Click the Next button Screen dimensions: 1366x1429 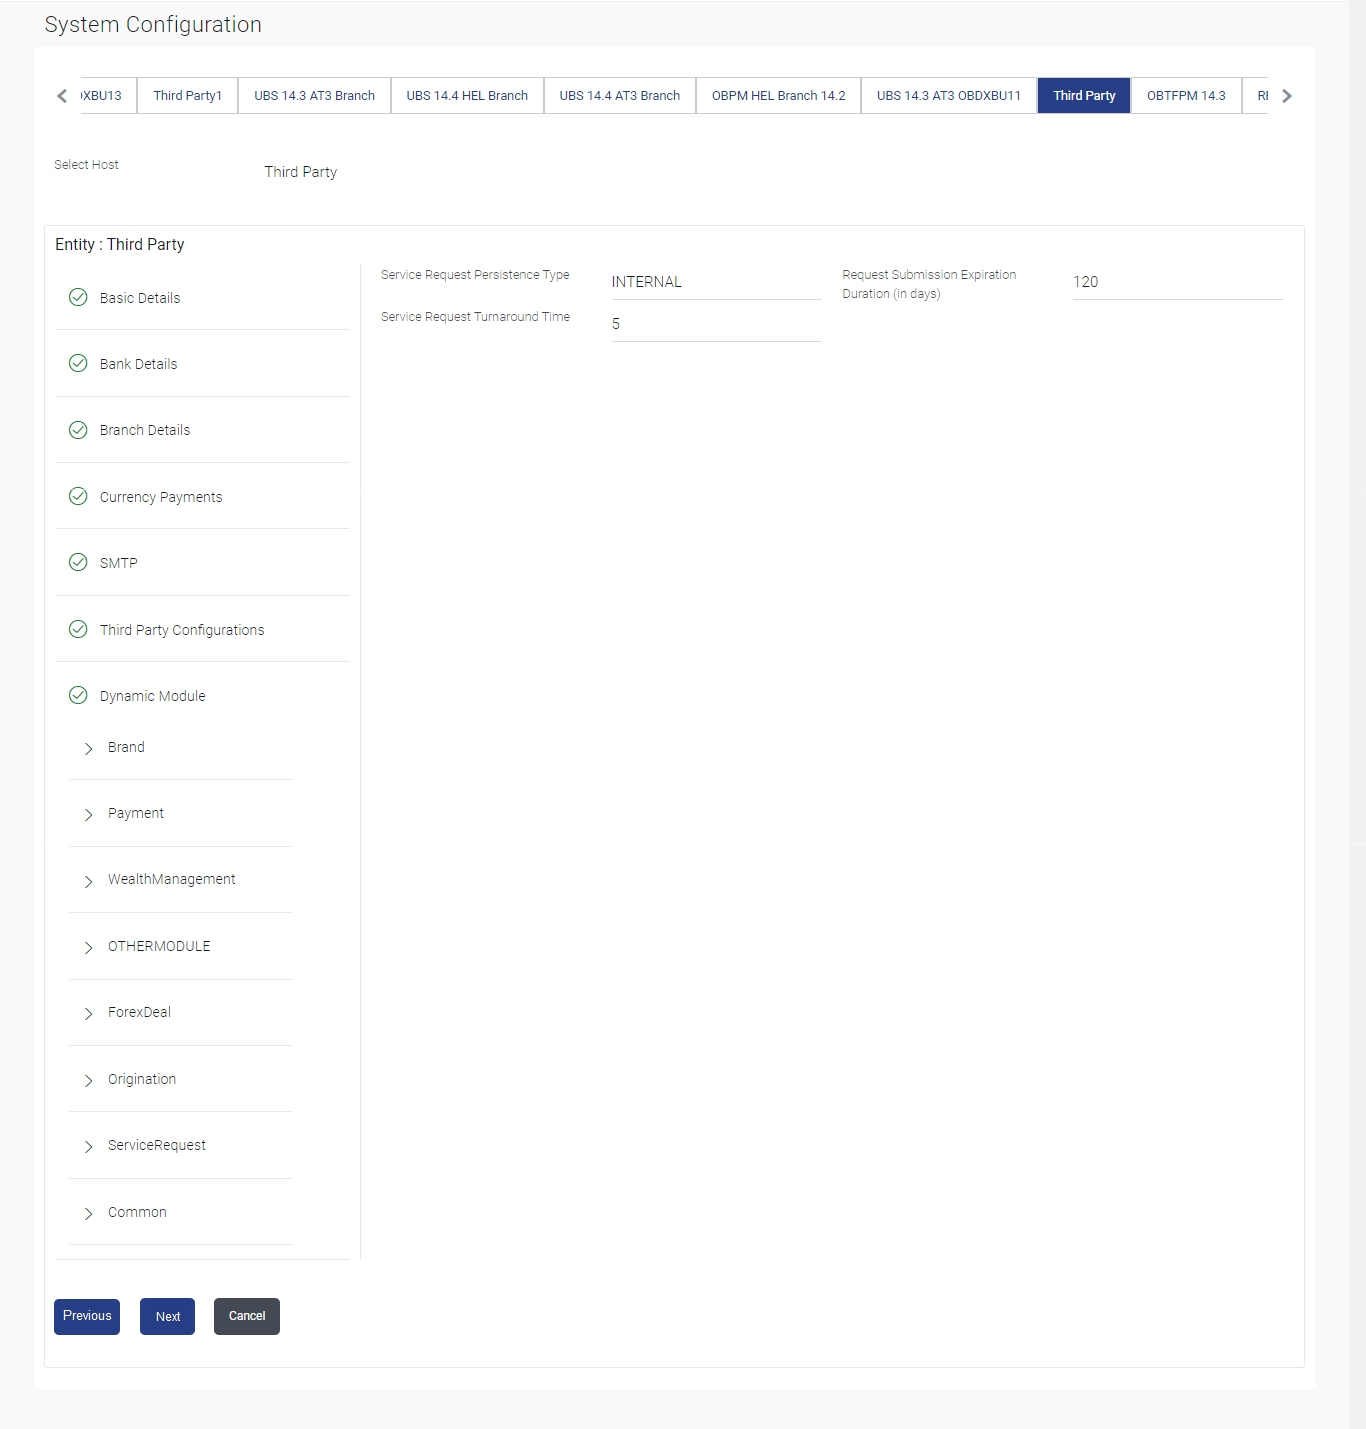point(167,1316)
